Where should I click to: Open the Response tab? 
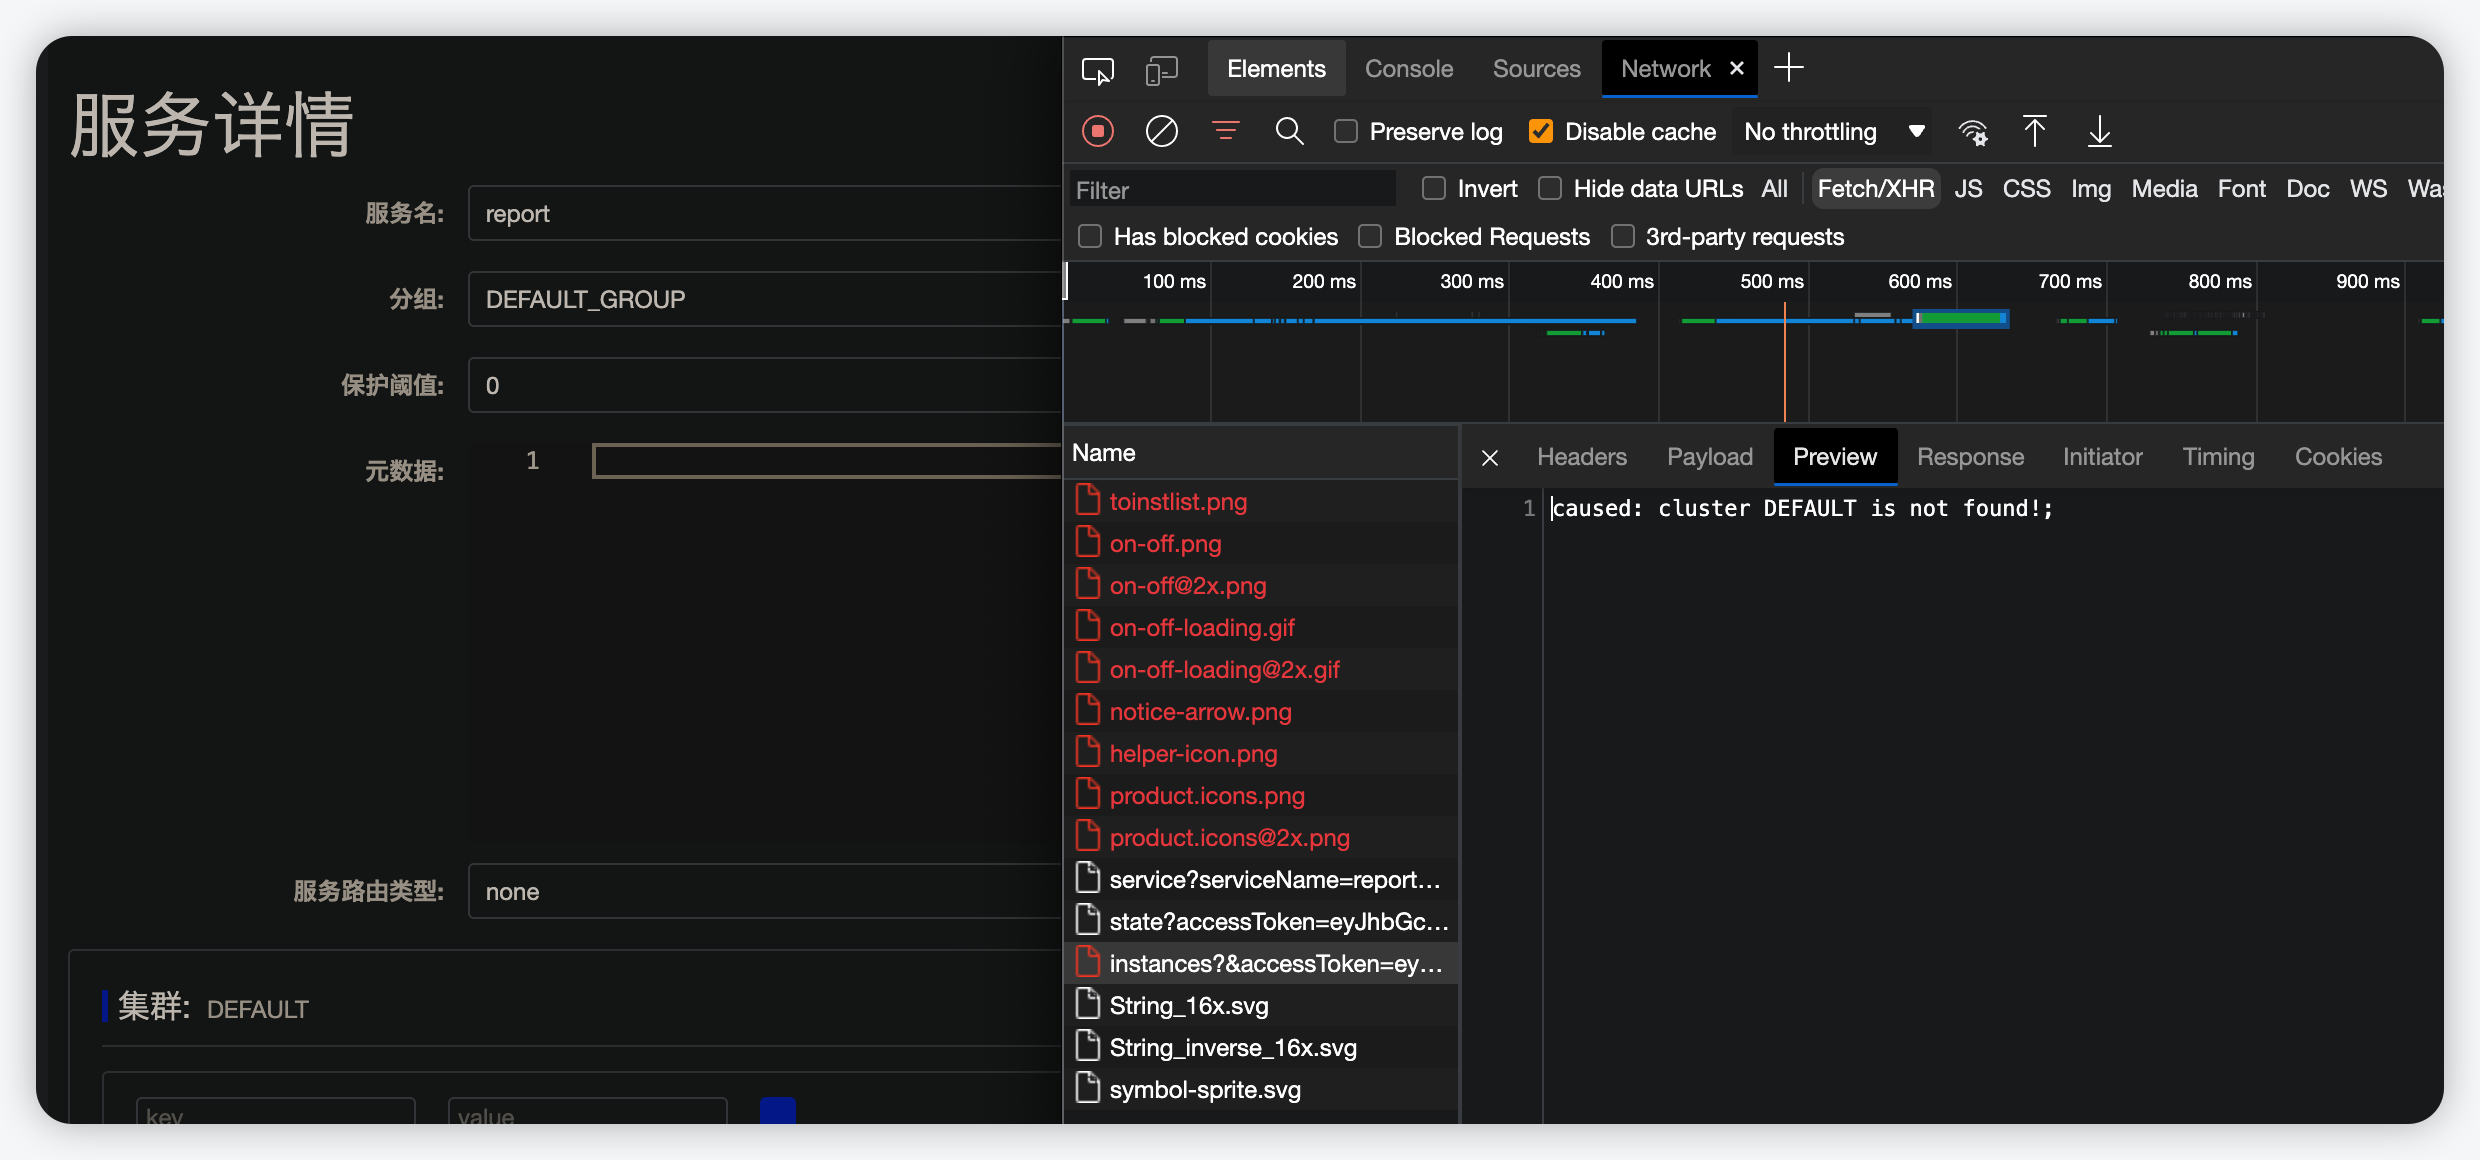tap(1970, 457)
